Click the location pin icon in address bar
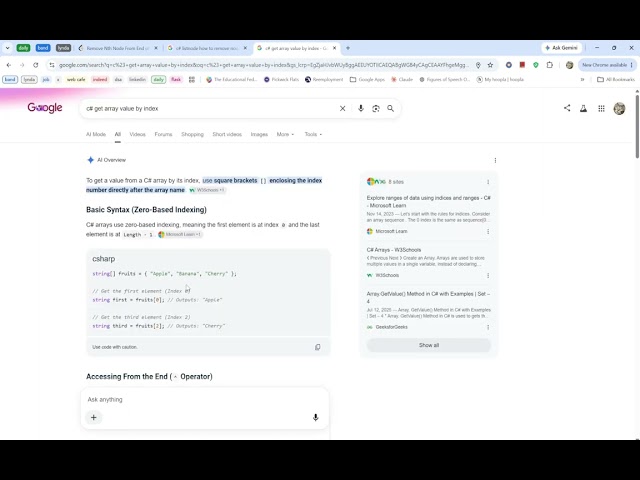640x480 pixels. 478,65
